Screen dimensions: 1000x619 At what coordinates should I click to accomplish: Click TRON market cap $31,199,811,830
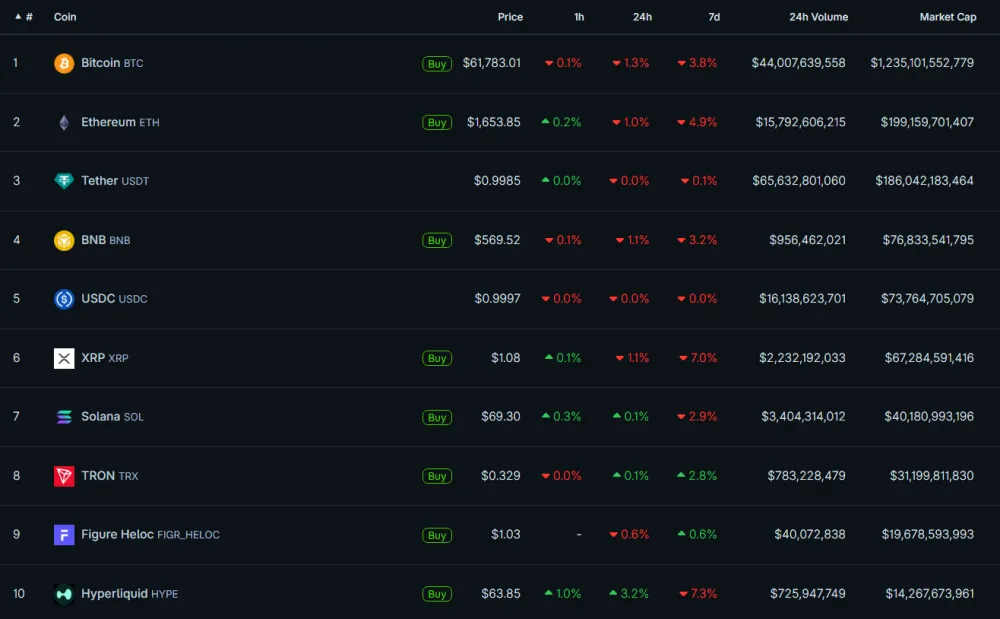[x=932, y=476]
